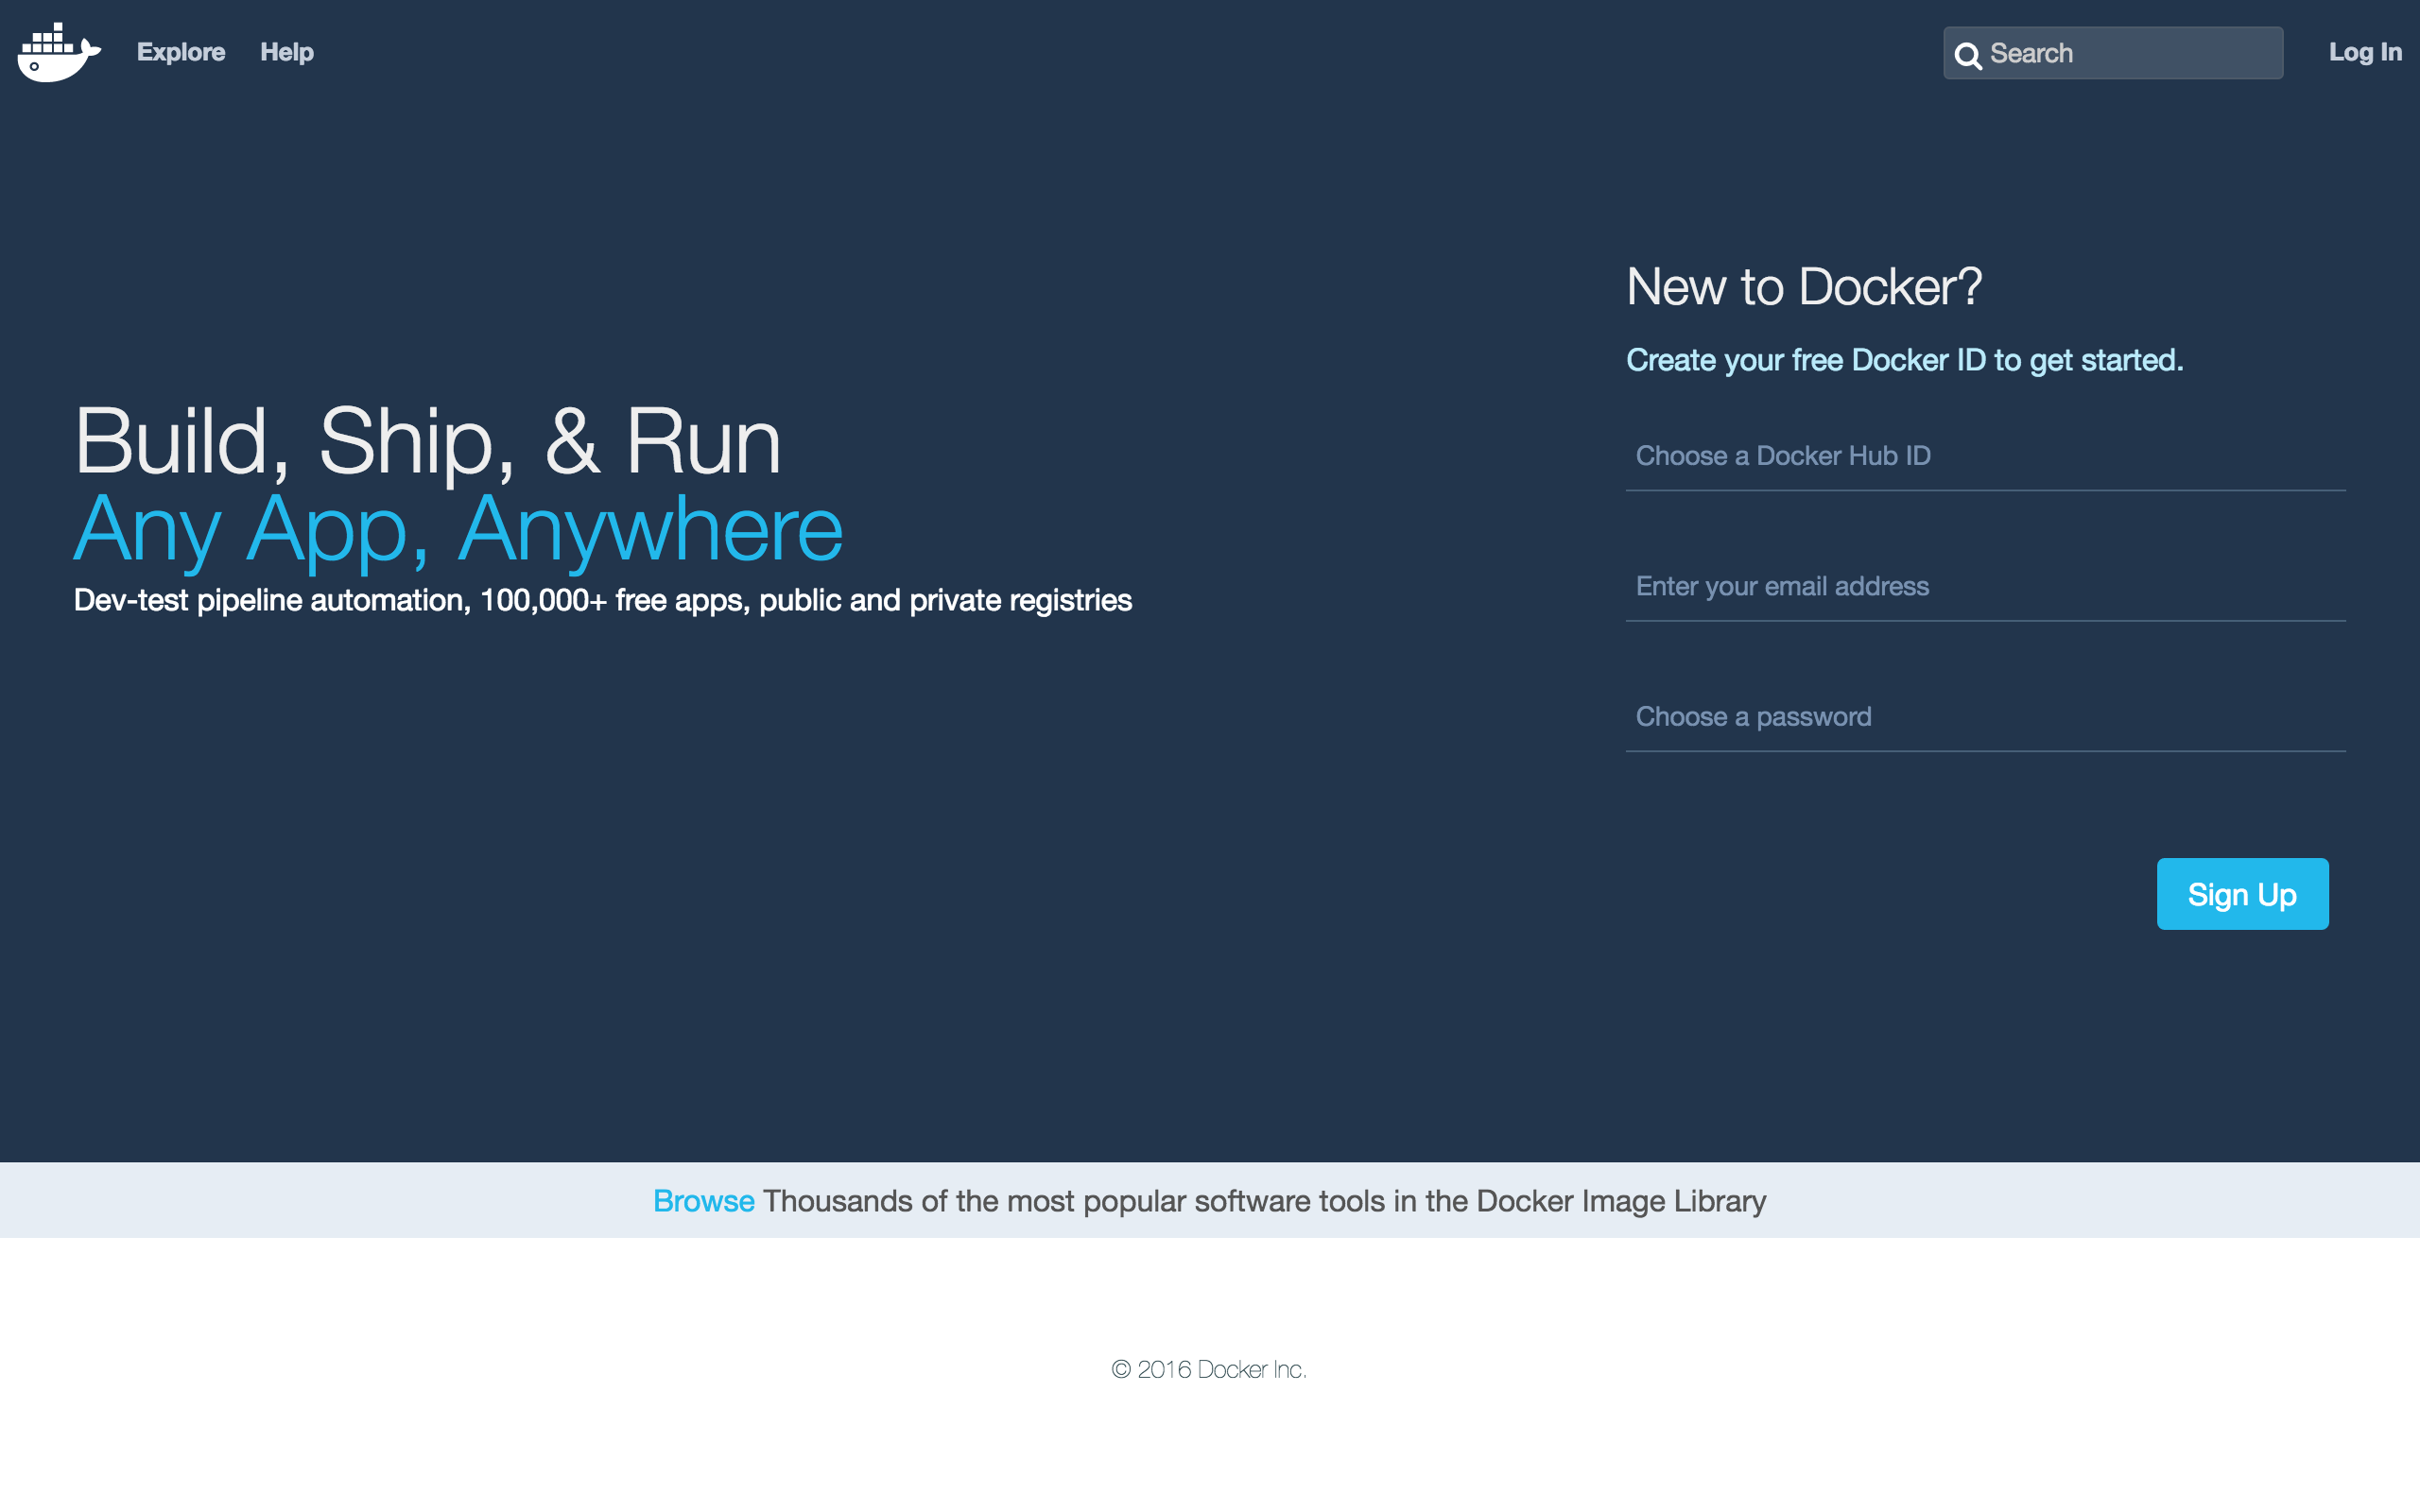2420x1512 pixels.
Task: Click into the Choose a password field
Action: tap(1985, 717)
